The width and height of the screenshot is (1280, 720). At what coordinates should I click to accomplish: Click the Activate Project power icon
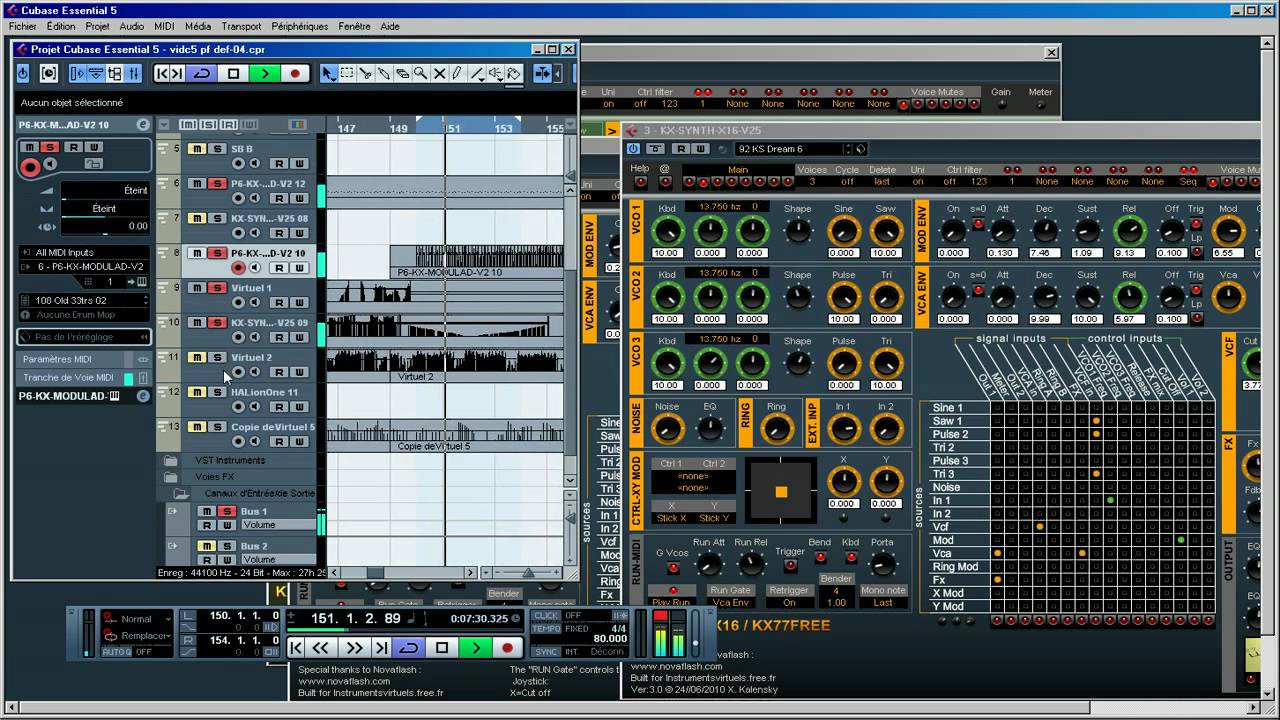tap(23, 73)
